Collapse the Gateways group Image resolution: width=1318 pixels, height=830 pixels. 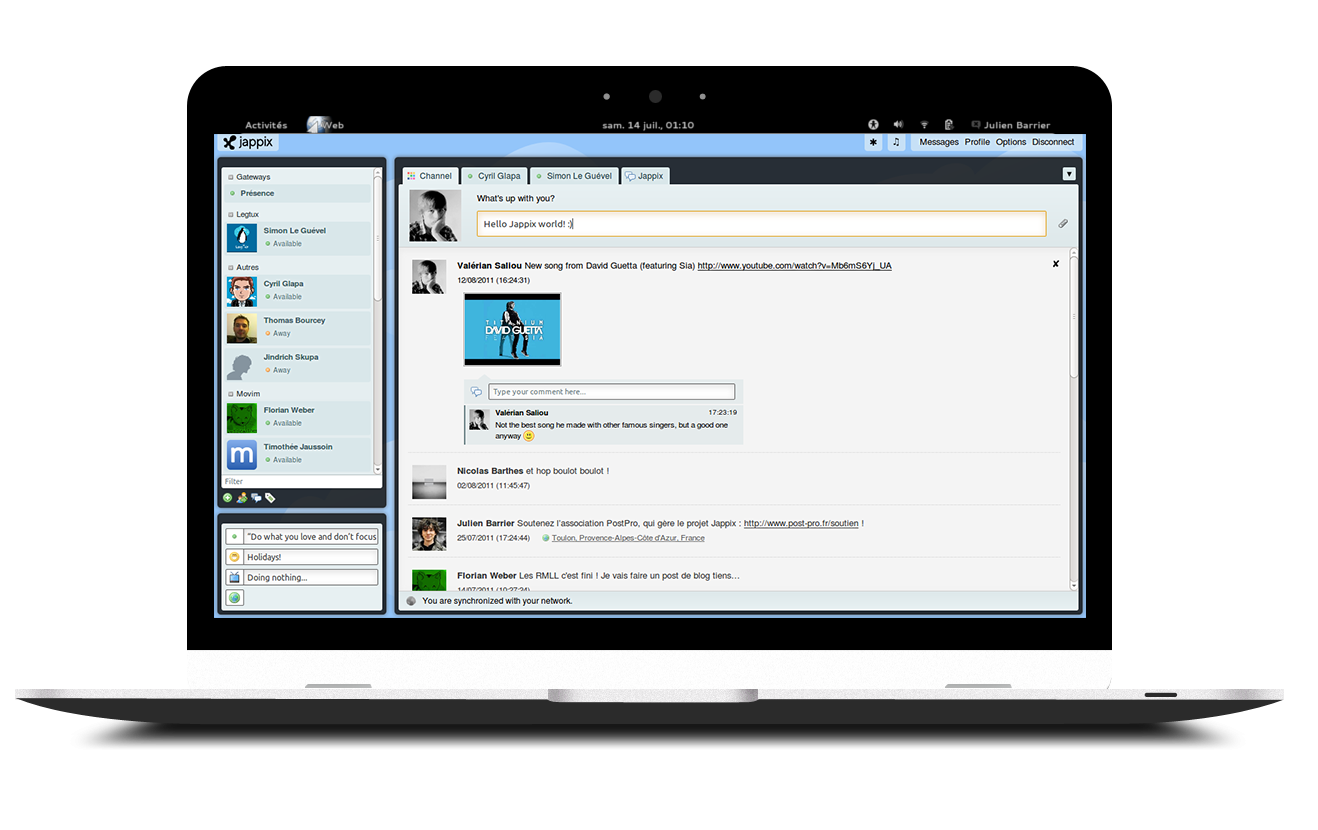click(231, 177)
